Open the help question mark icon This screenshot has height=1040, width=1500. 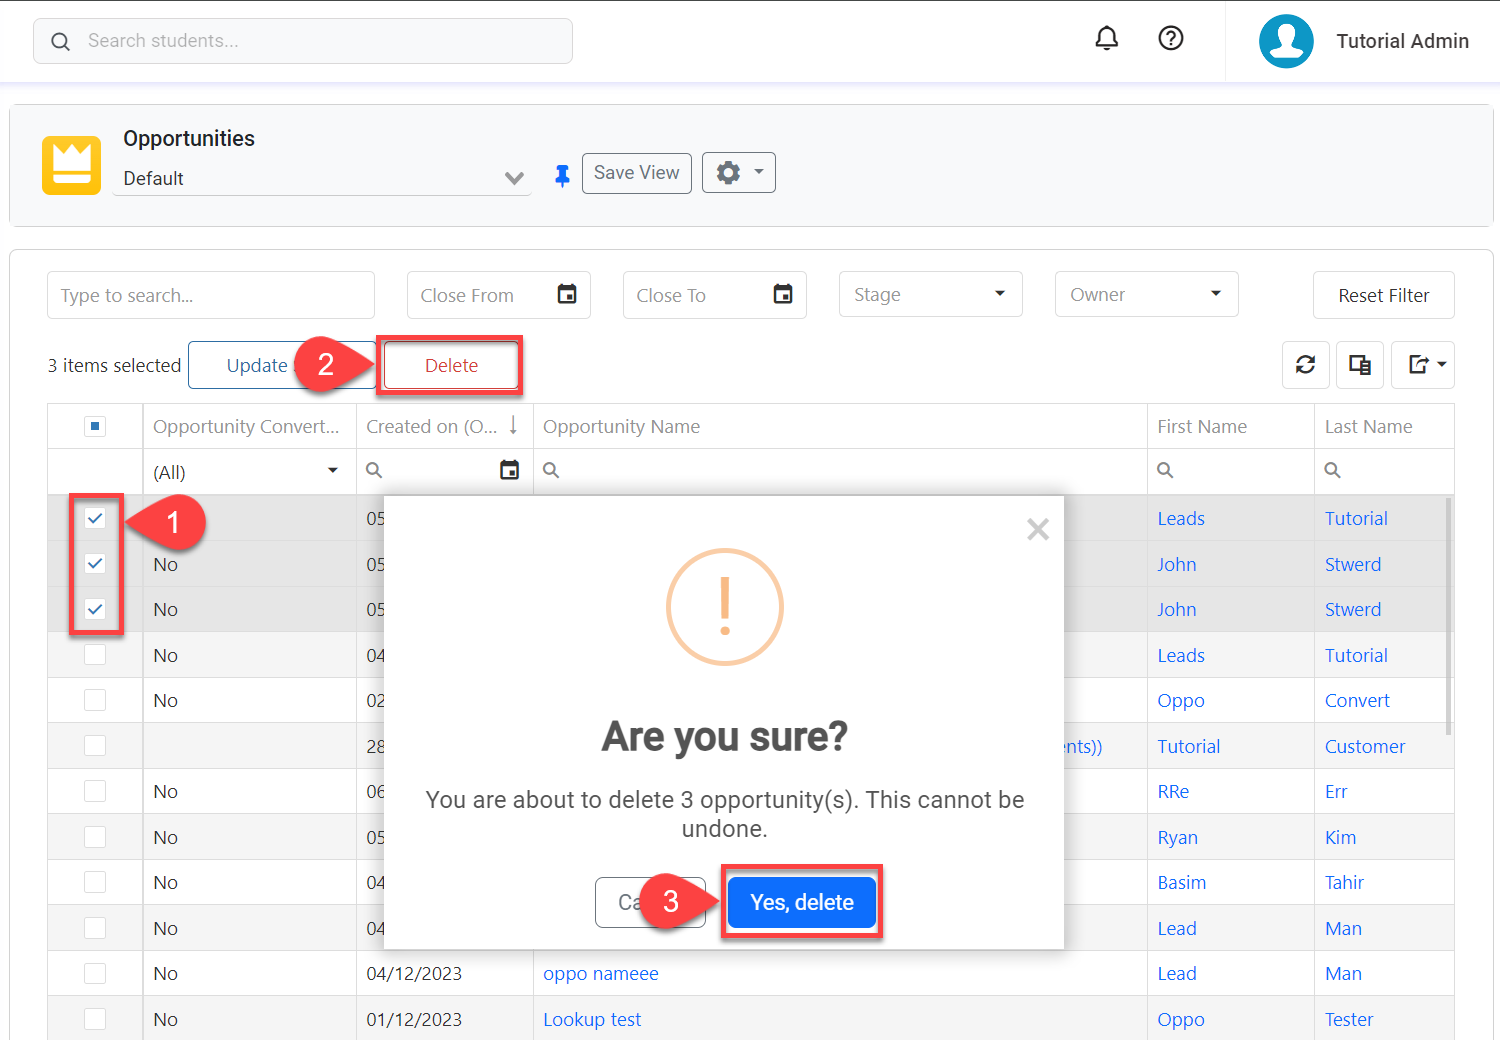pyautogui.click(x=1171, y=38)
